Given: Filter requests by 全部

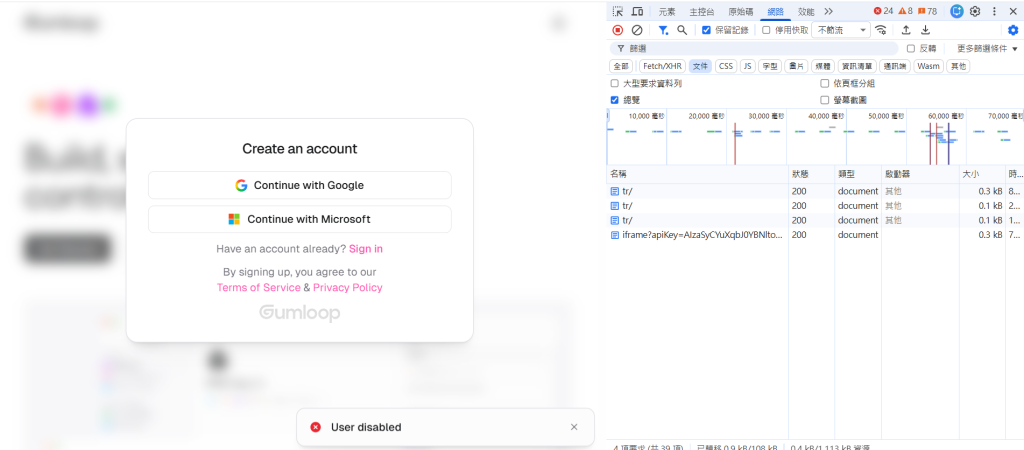Looking at the screenshot, I should [x=621, y=66].
